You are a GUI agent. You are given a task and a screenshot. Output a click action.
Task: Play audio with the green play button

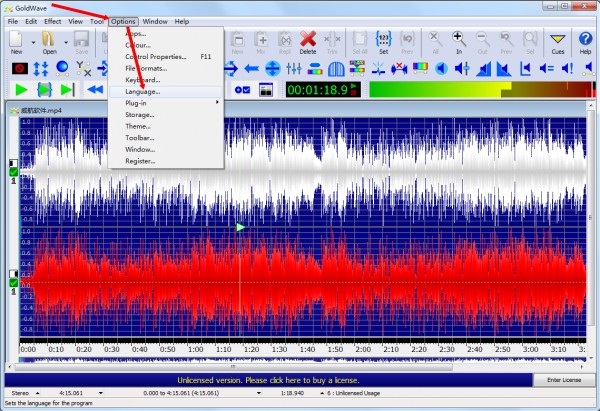pos(21,90)
